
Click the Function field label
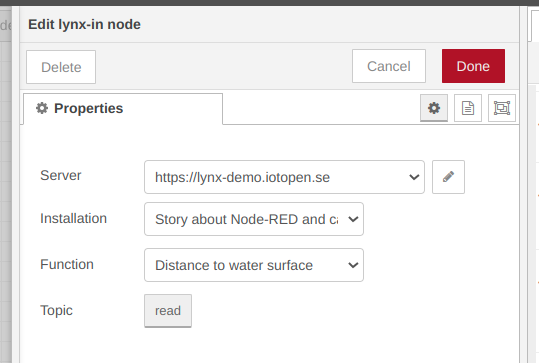(67, 264)
